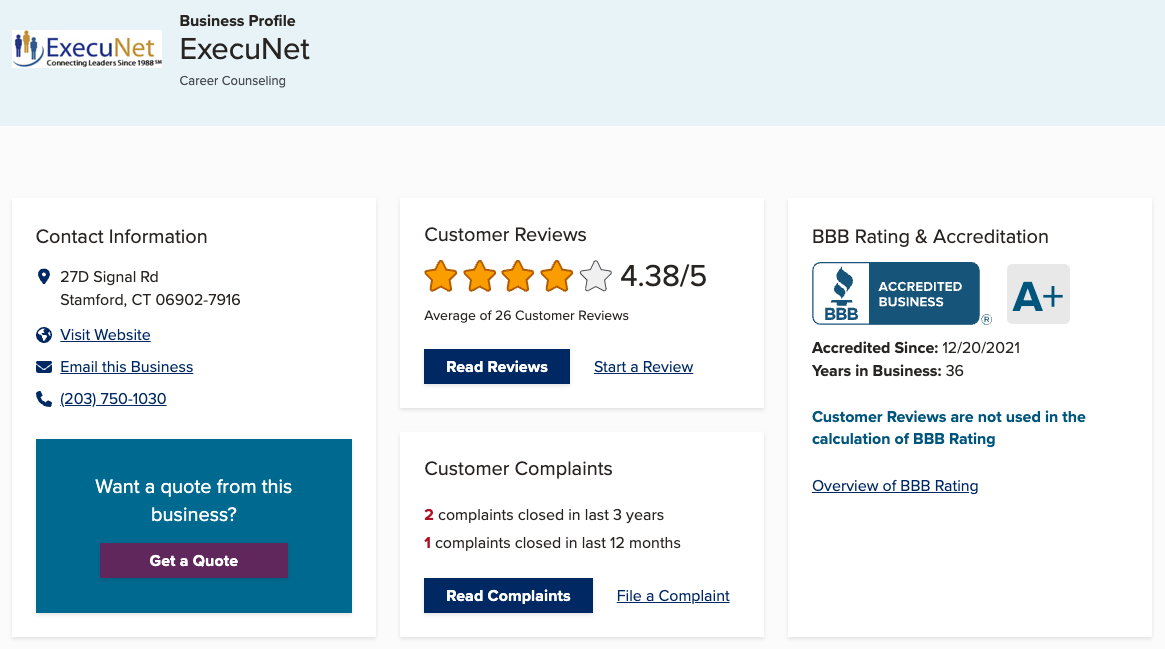This screenshot has height=649, width=1165.
Task: Click the map pin address icon
Action: pos(44,277)
